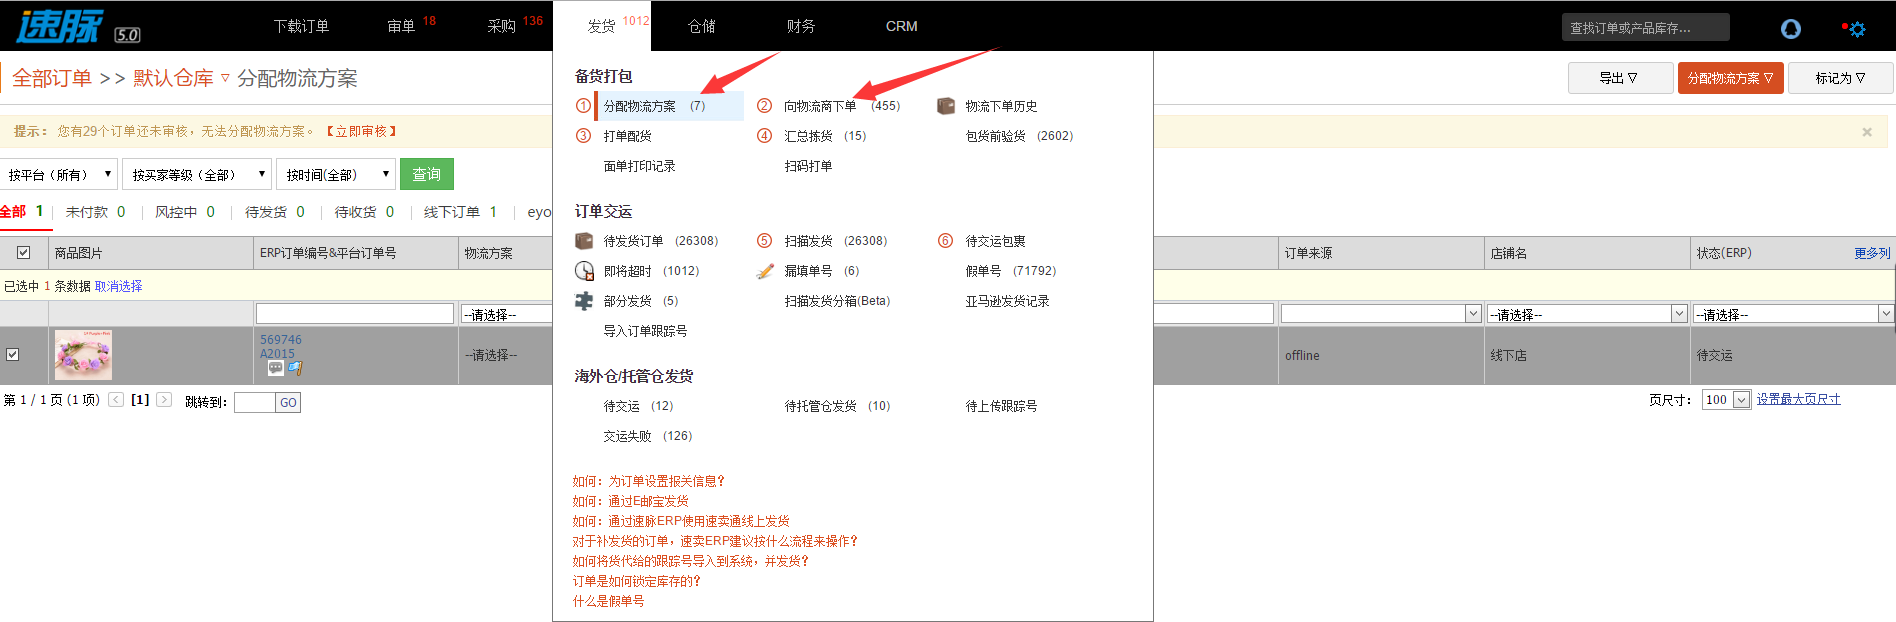This screenshot has width=1896, height=622.
Task: Click the 待发货订单 package icon
Action: [584, 241]
